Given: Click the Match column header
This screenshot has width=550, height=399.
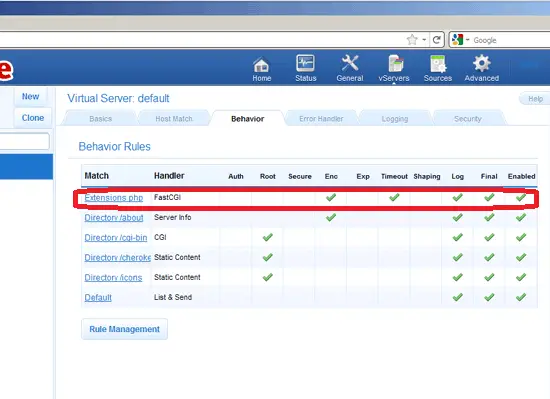Looking at the screenshot, I should pos(96,176).
